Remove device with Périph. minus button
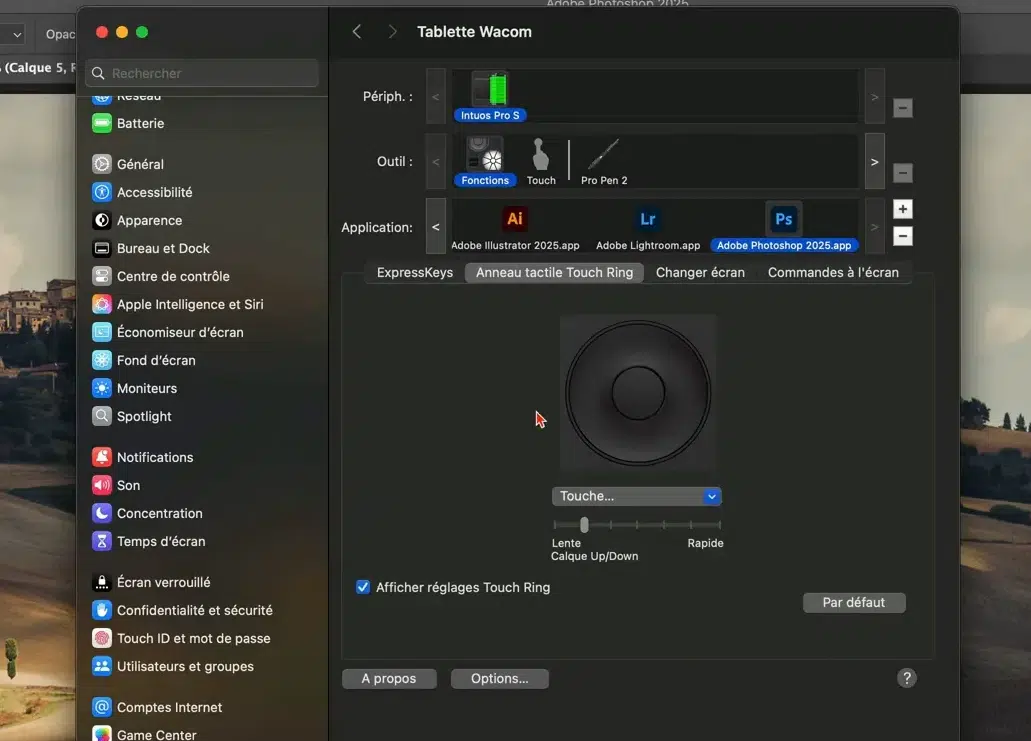Image resolution: width=1031 pixels, height=741 pixels. pos(902,108)
